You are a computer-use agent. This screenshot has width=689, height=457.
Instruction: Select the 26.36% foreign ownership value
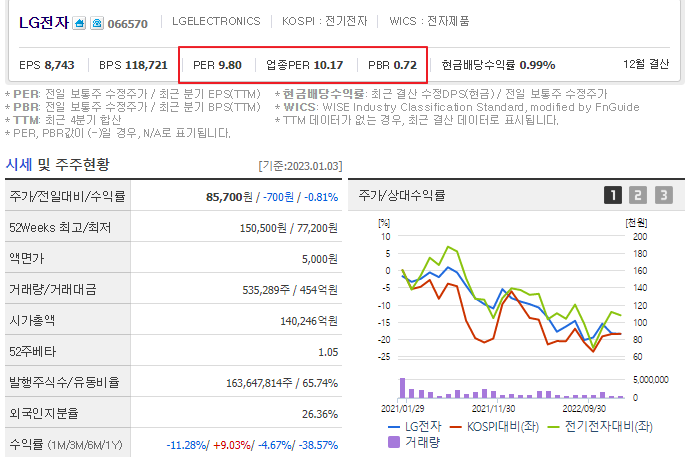point(320,414)
